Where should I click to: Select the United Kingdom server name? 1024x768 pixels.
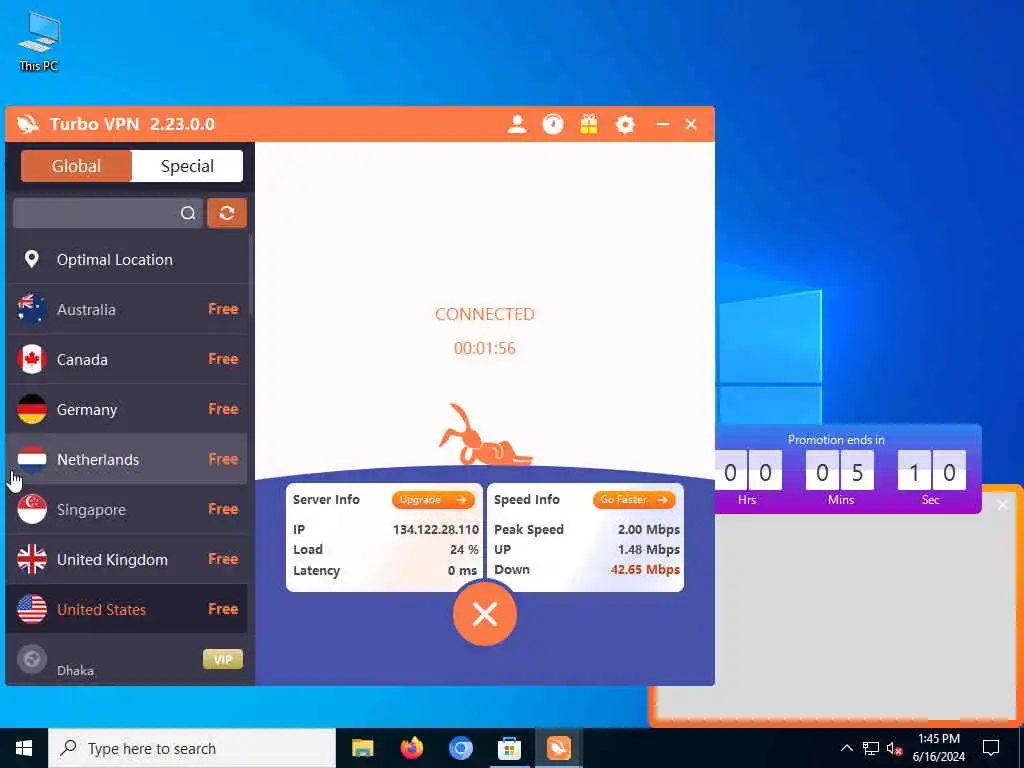coord(112,560)
